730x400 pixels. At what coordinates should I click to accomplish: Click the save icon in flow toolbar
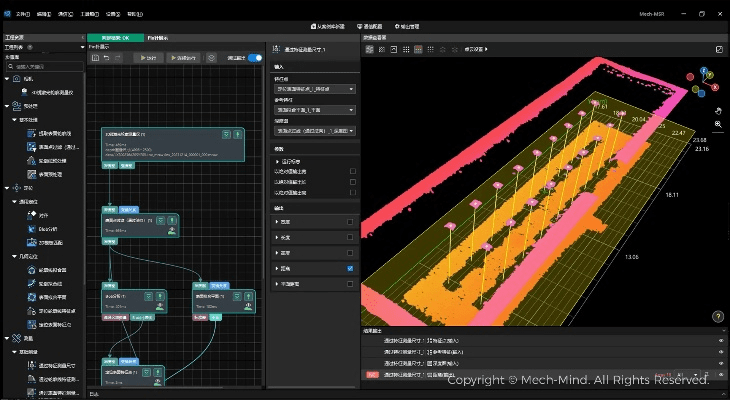pyautogui.click(x=94, y=58)
